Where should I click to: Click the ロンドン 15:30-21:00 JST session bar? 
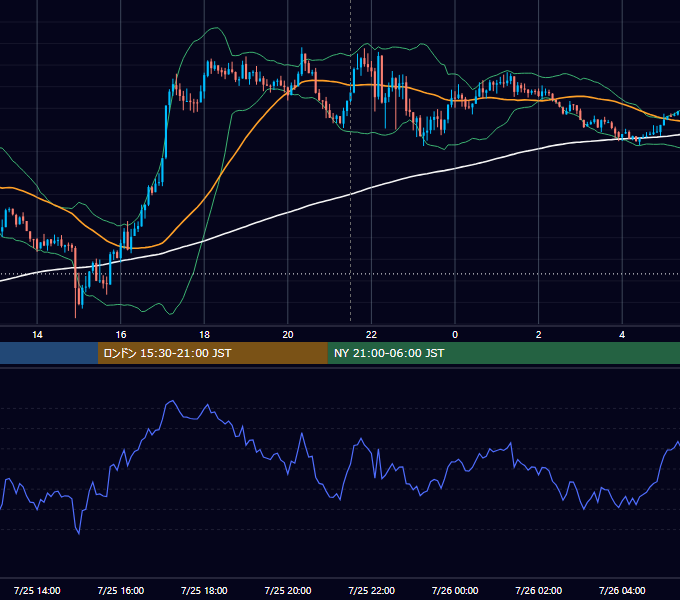pos(212,353)
